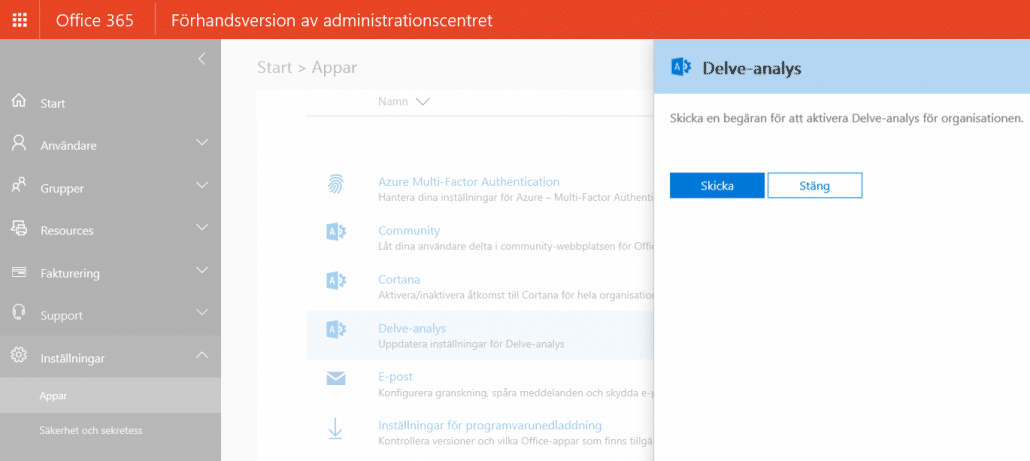Click the 'Låt dina användare delta' description
This screenshot has height=461, width=1030.
(516, 246)
